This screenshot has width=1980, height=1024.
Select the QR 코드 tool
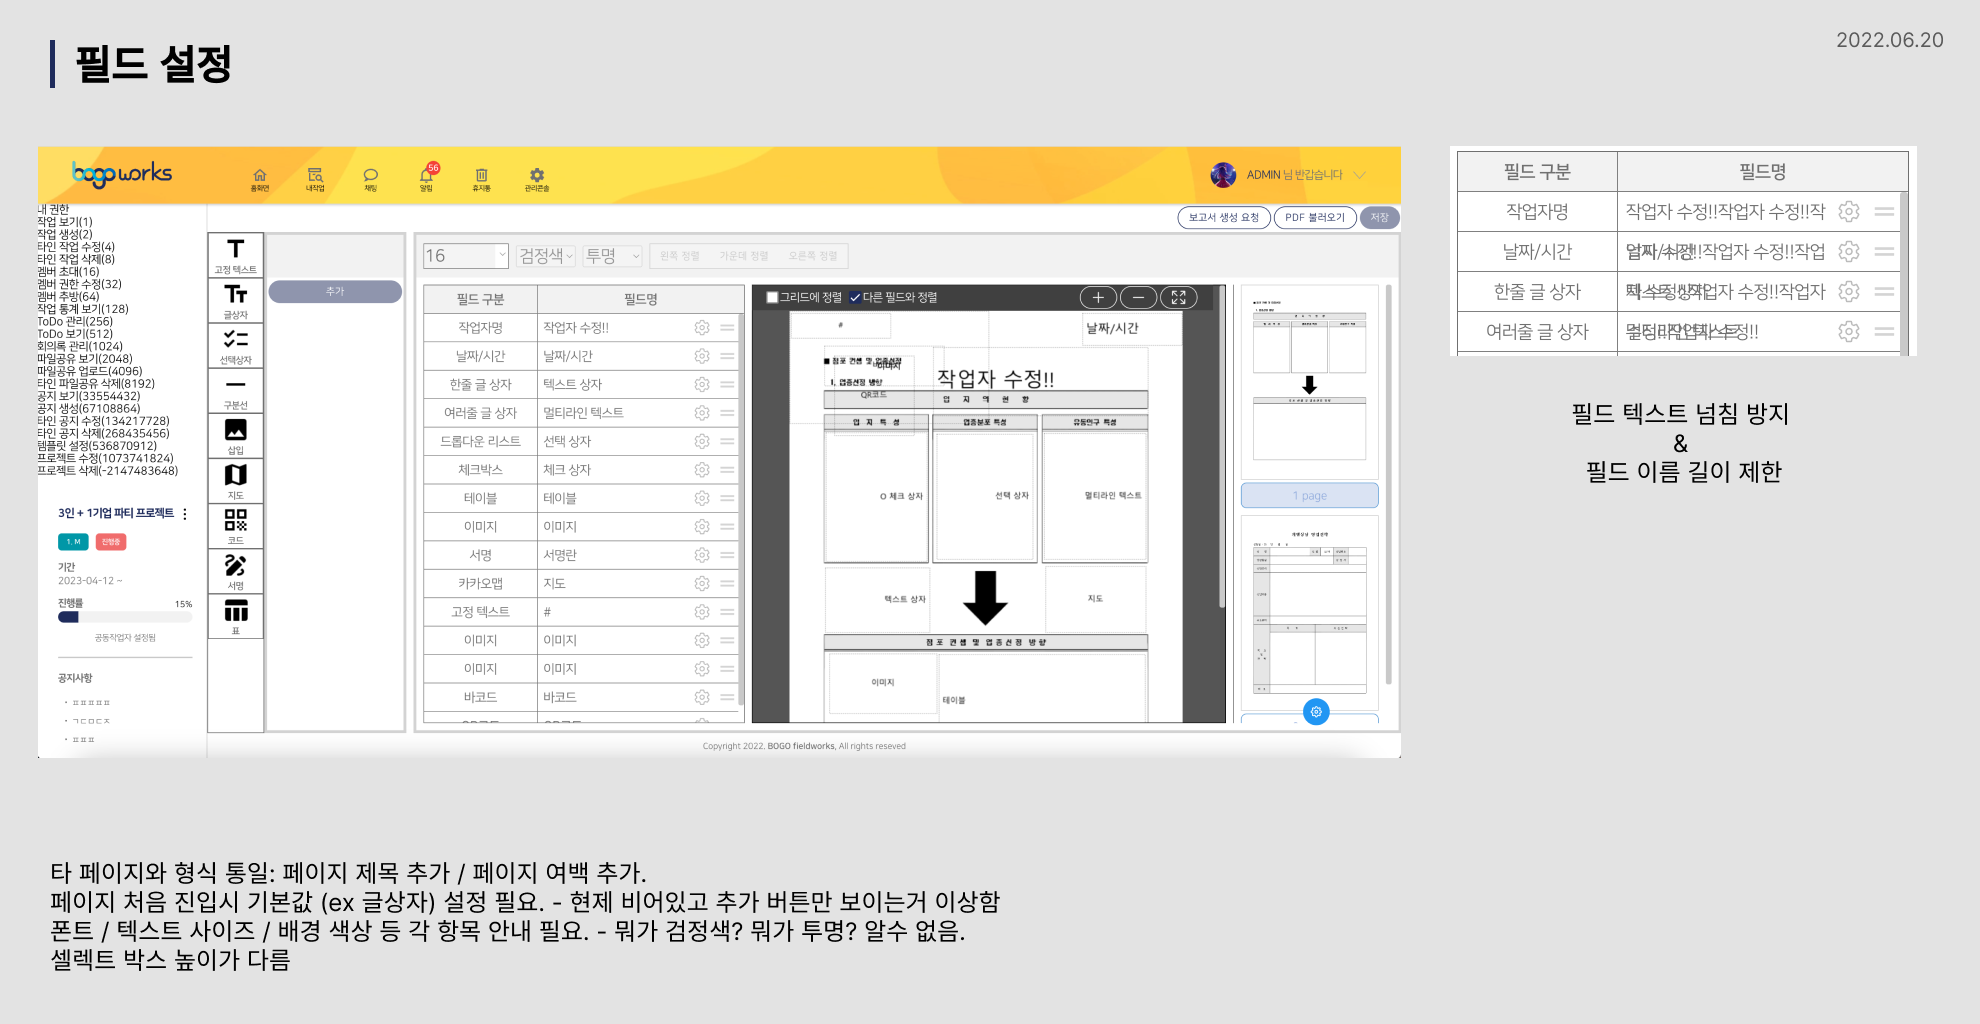[236, 525]
